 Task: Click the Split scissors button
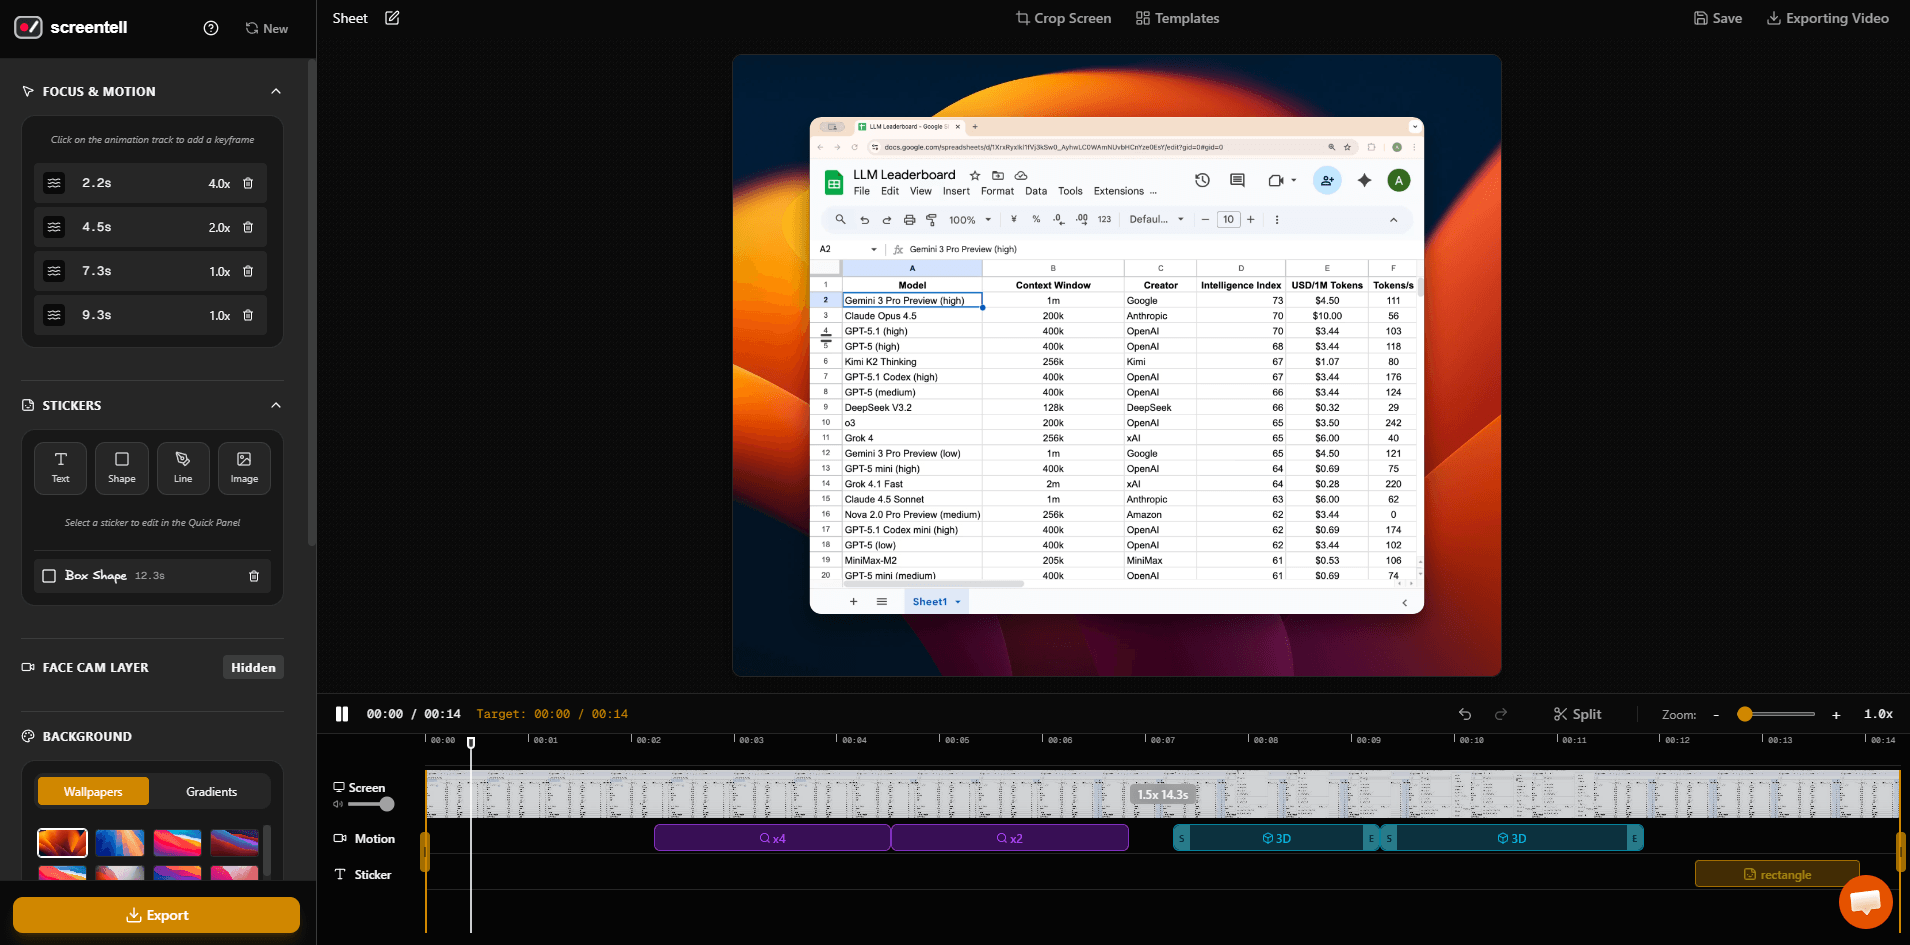coord(1577,714)
